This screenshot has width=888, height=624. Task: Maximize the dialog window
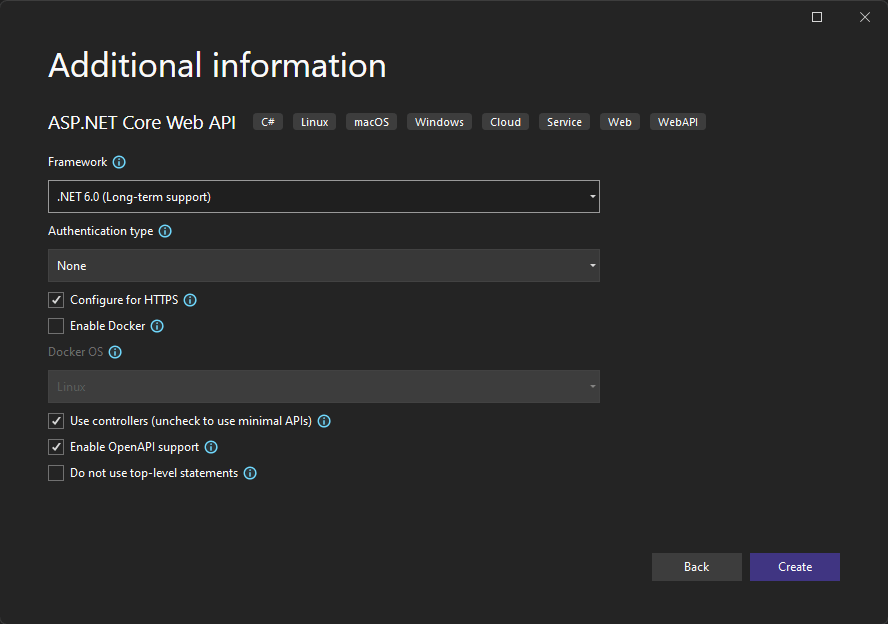coord(817,17)
